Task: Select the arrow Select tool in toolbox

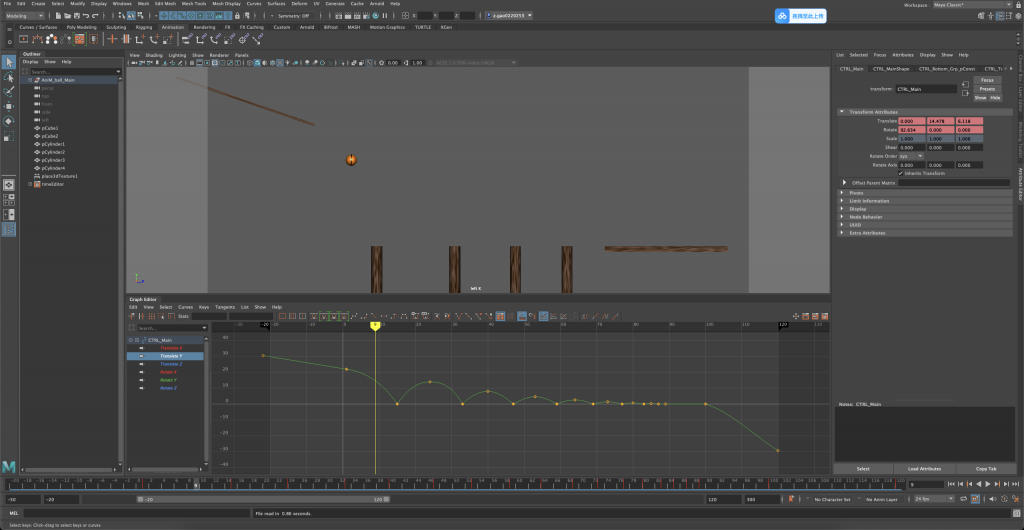Action: click(8, 62)
